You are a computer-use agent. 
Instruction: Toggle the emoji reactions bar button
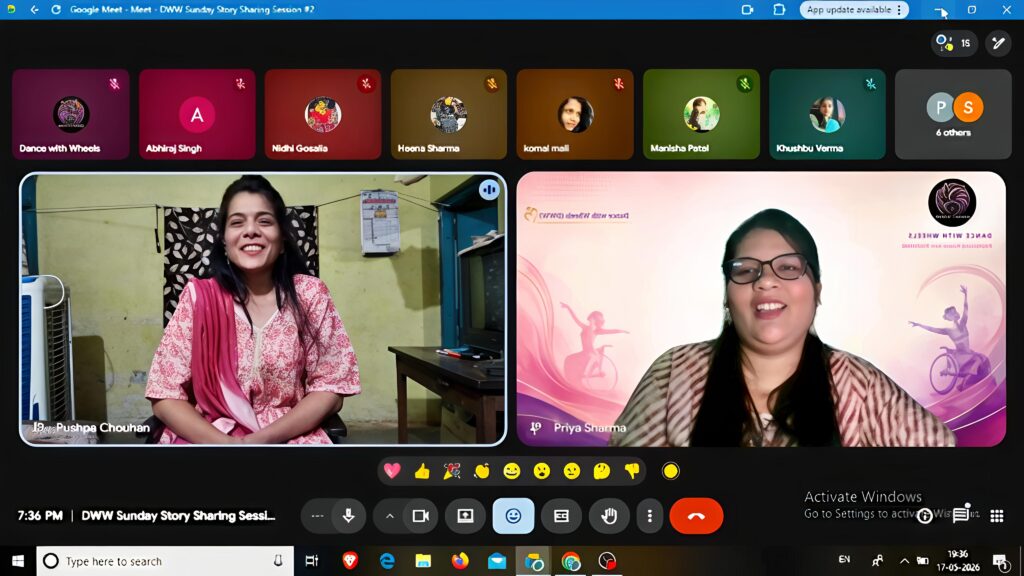(x=513, y=516)
